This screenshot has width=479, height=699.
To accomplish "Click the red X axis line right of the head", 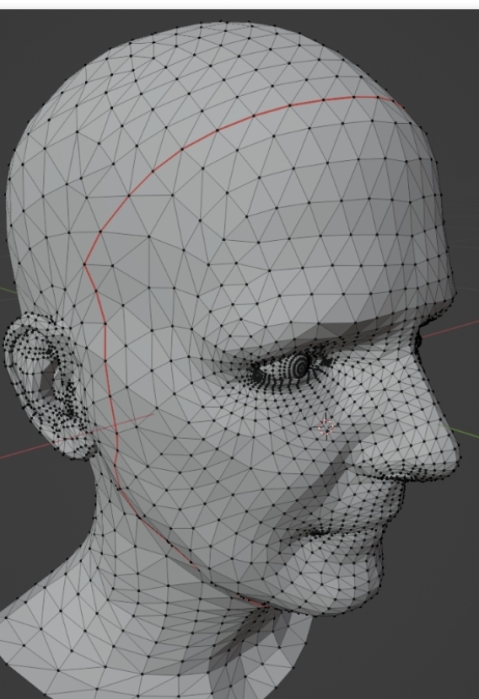I will pyautogui.click(x=450, y=329).
